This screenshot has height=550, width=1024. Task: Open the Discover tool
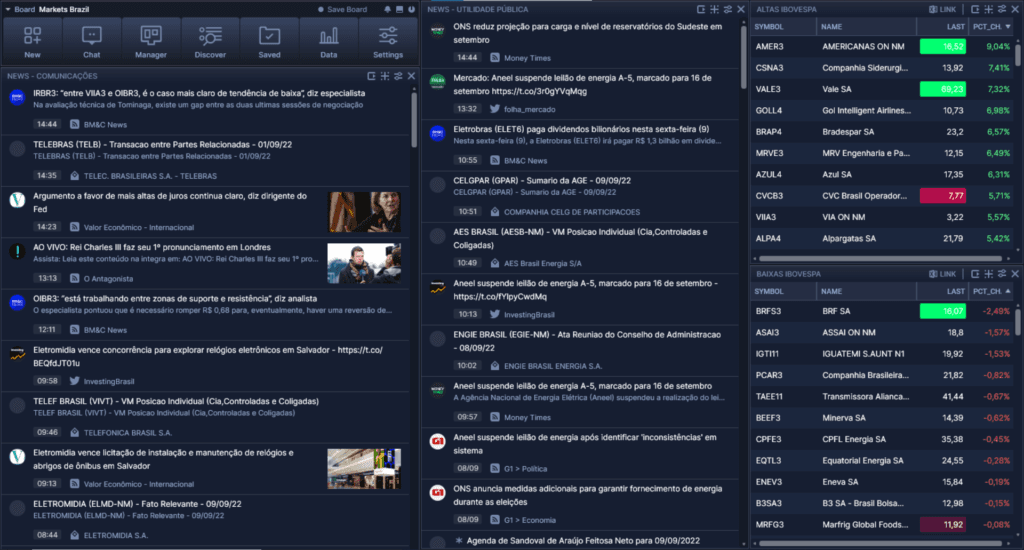[210, 42]
